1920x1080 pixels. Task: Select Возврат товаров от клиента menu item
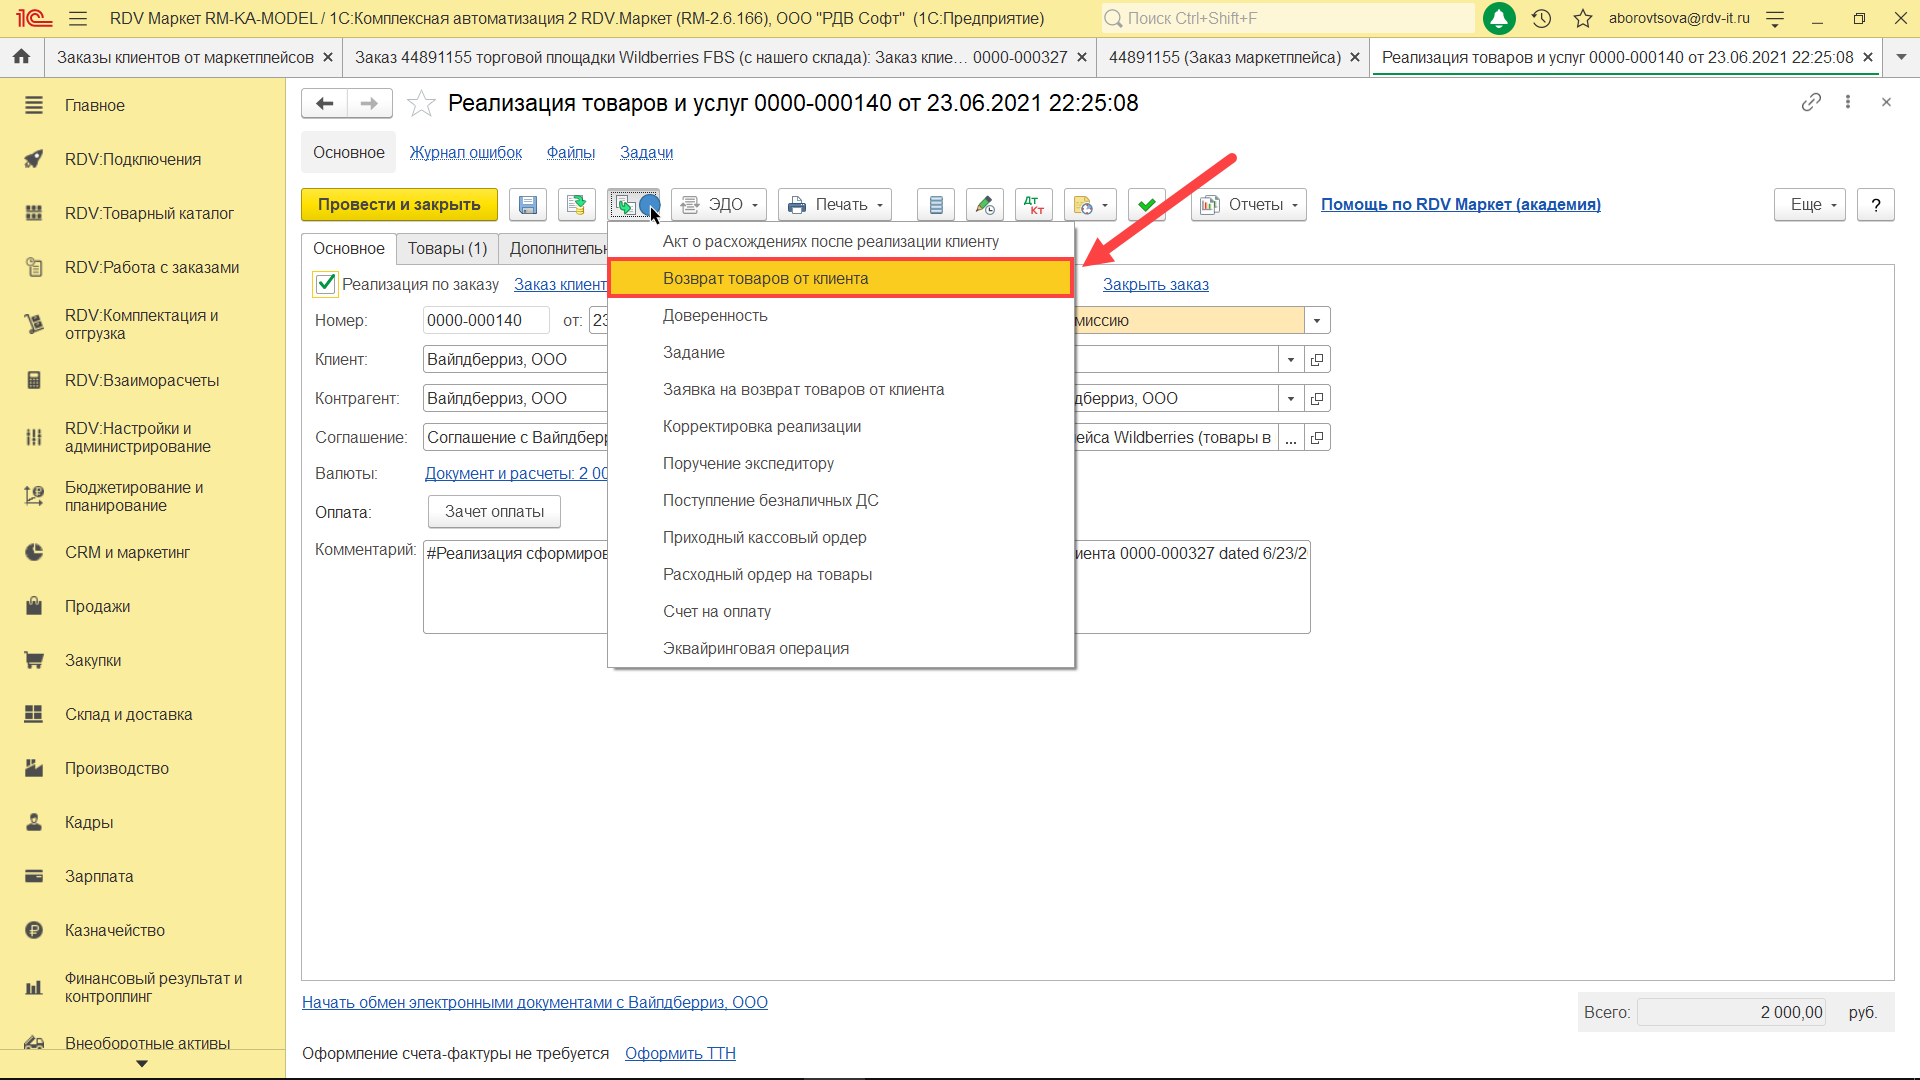coord(765,279)
